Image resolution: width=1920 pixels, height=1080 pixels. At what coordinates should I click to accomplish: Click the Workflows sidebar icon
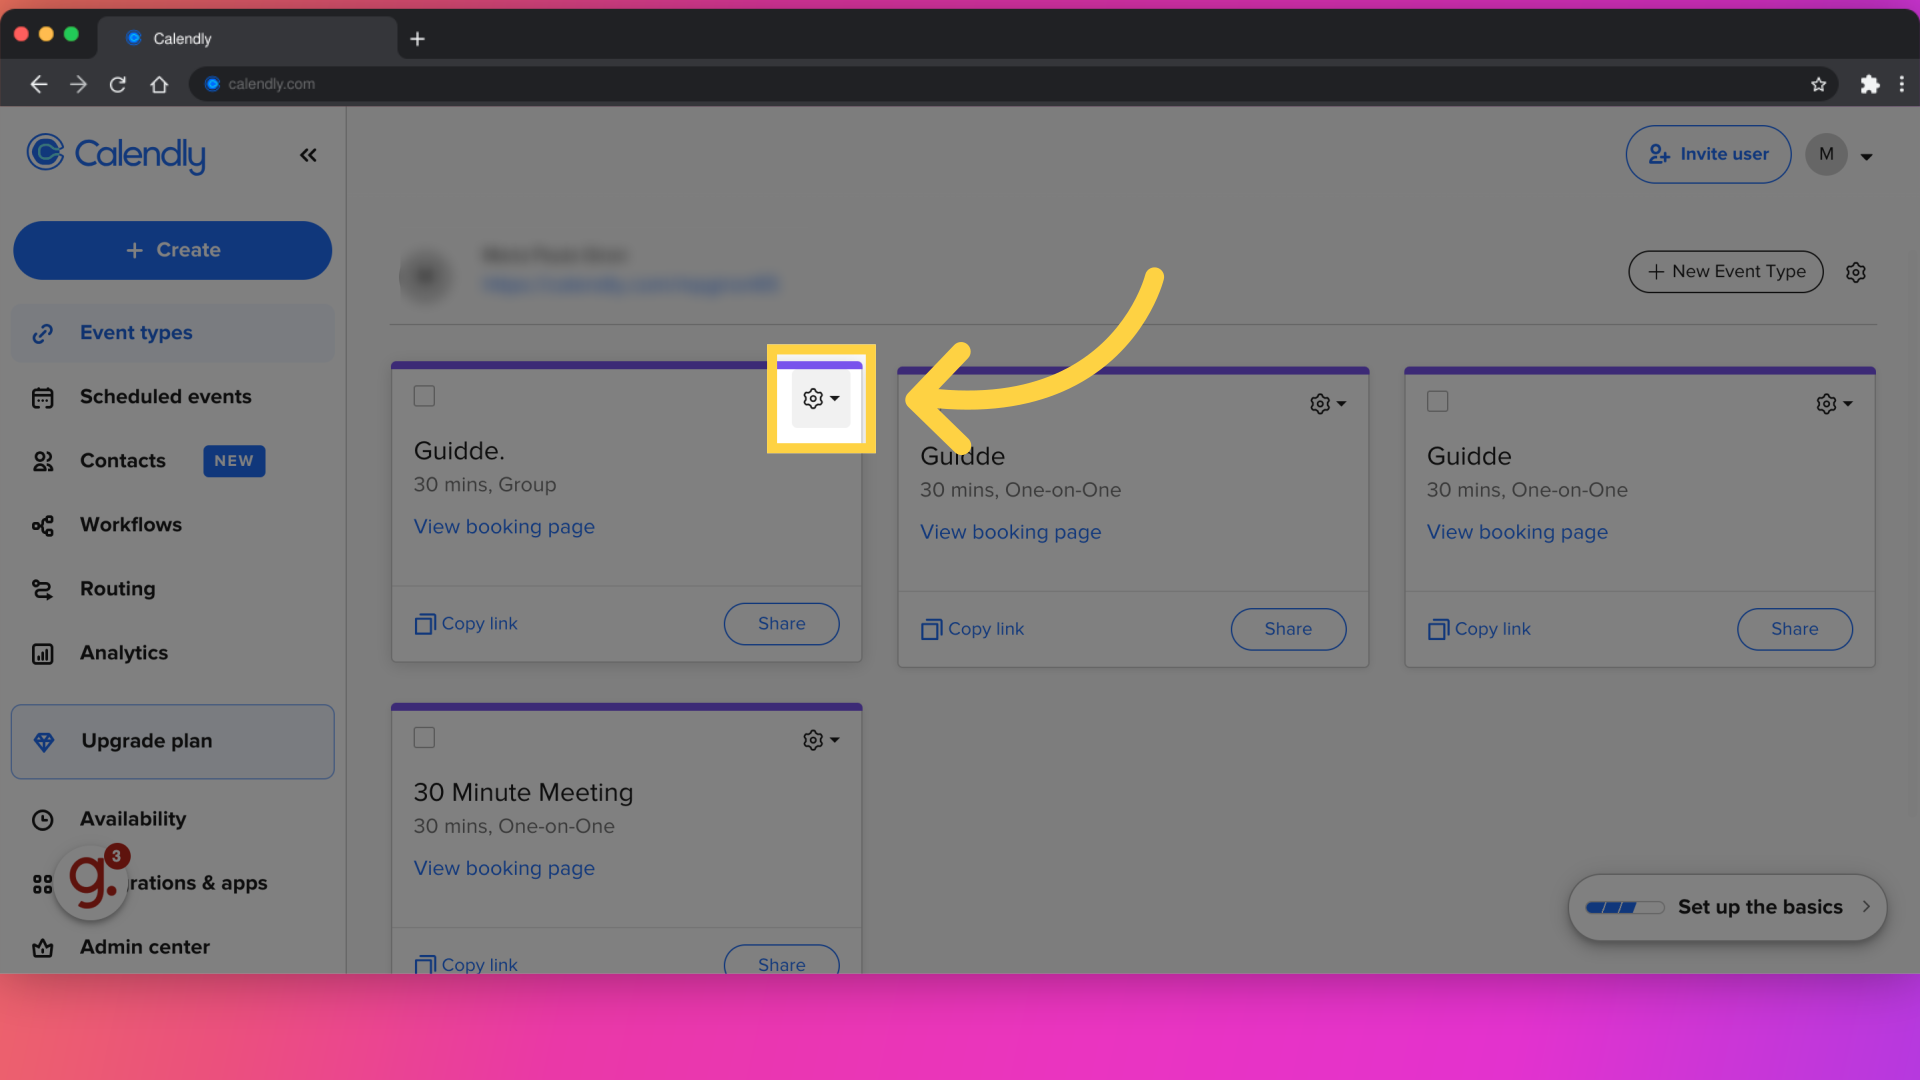[44, 525]
